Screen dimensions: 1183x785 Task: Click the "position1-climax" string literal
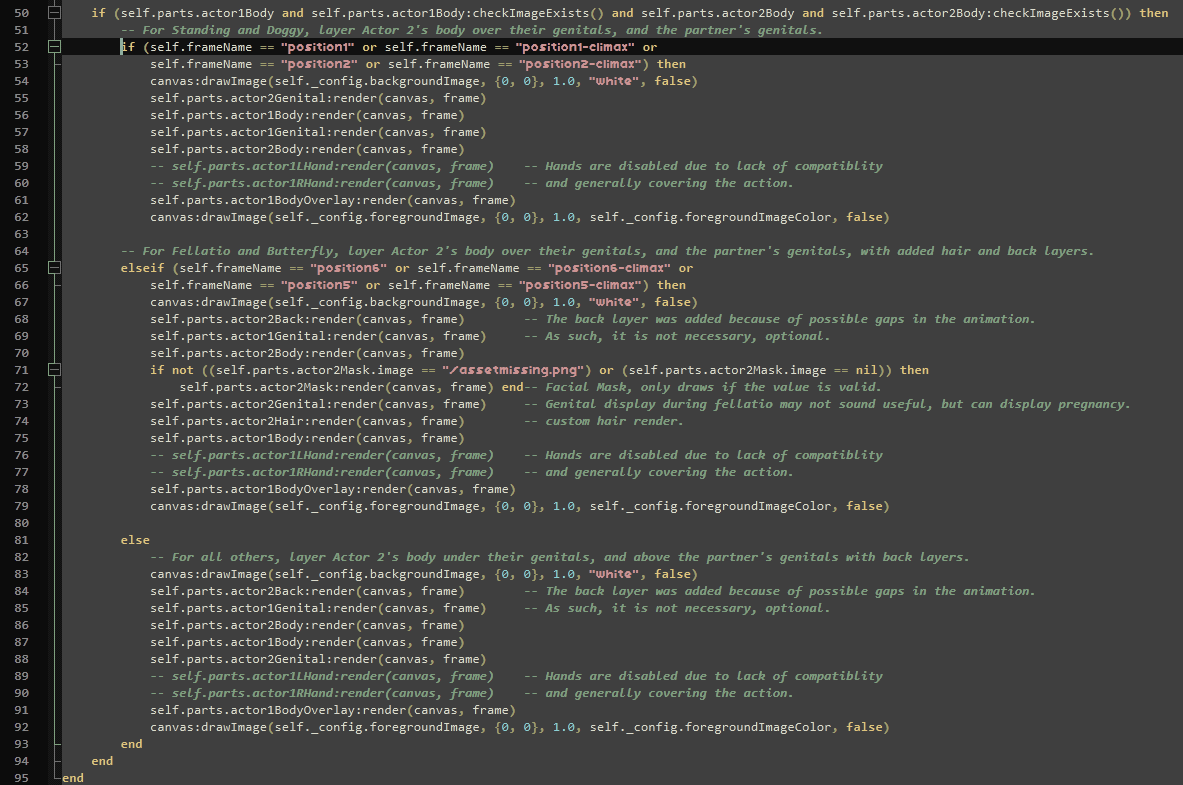coord(575,47)
